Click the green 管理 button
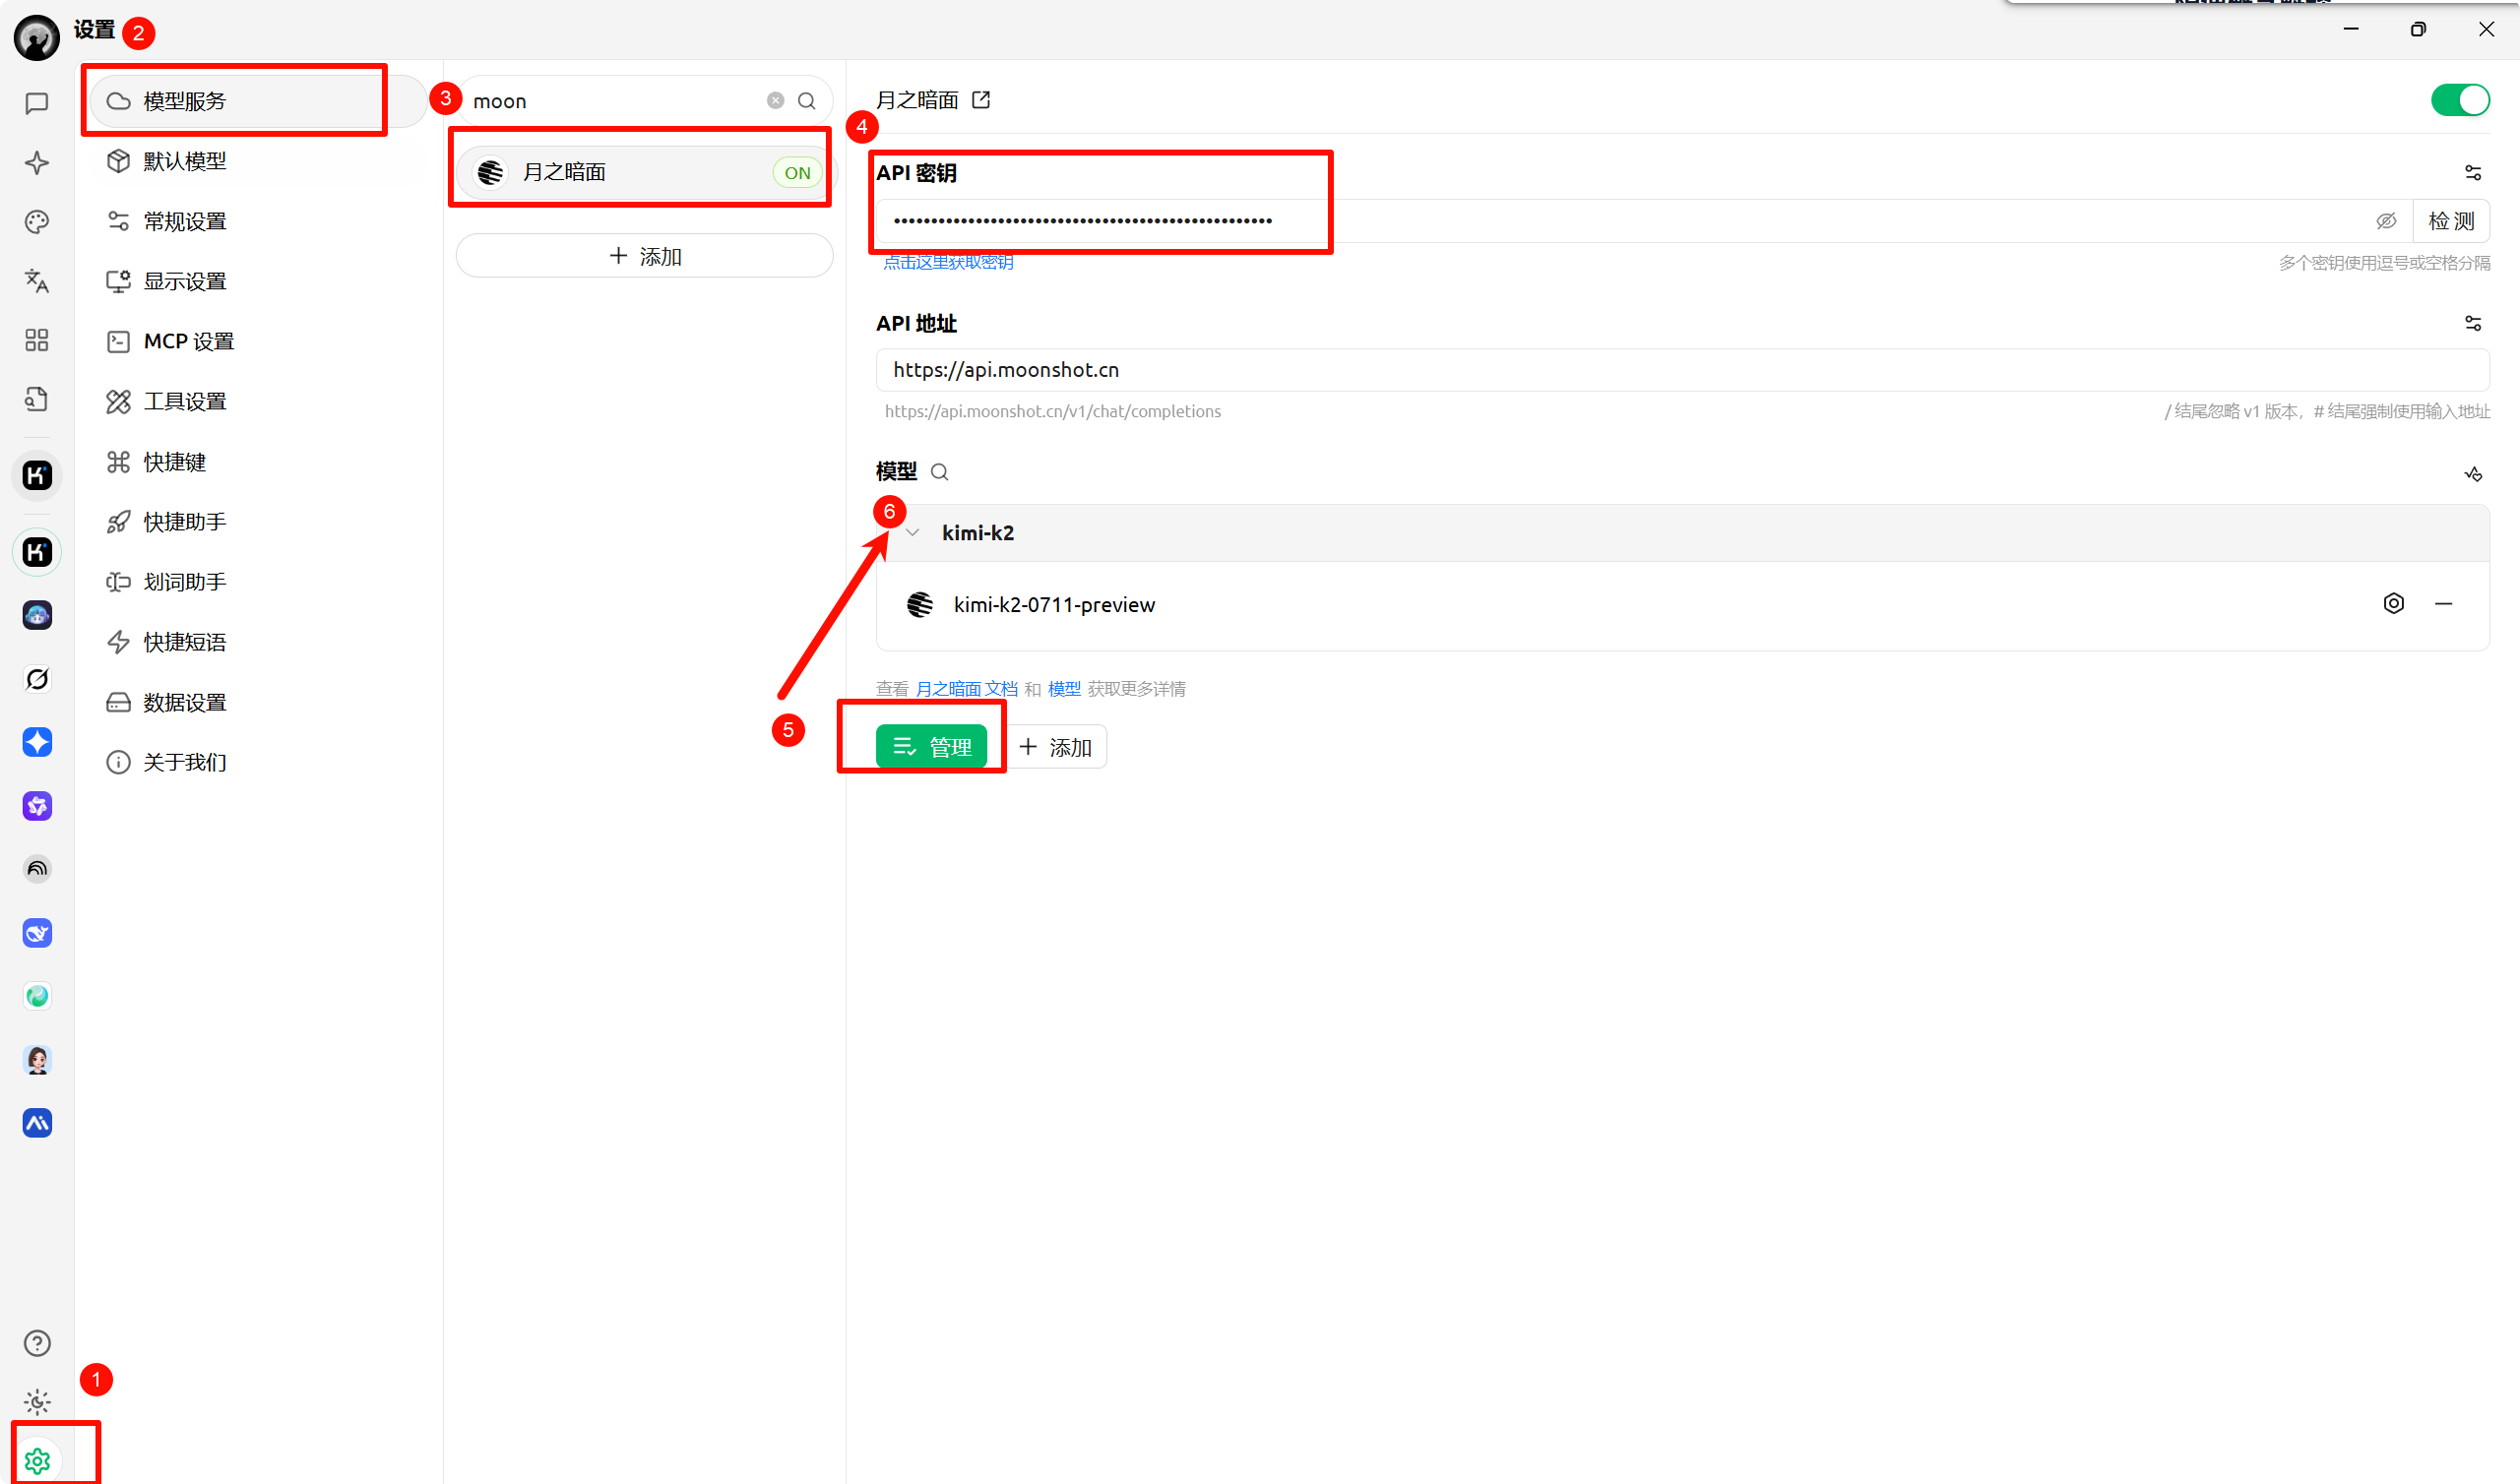Viewport: 2520px width, 1484px height. 931,747
